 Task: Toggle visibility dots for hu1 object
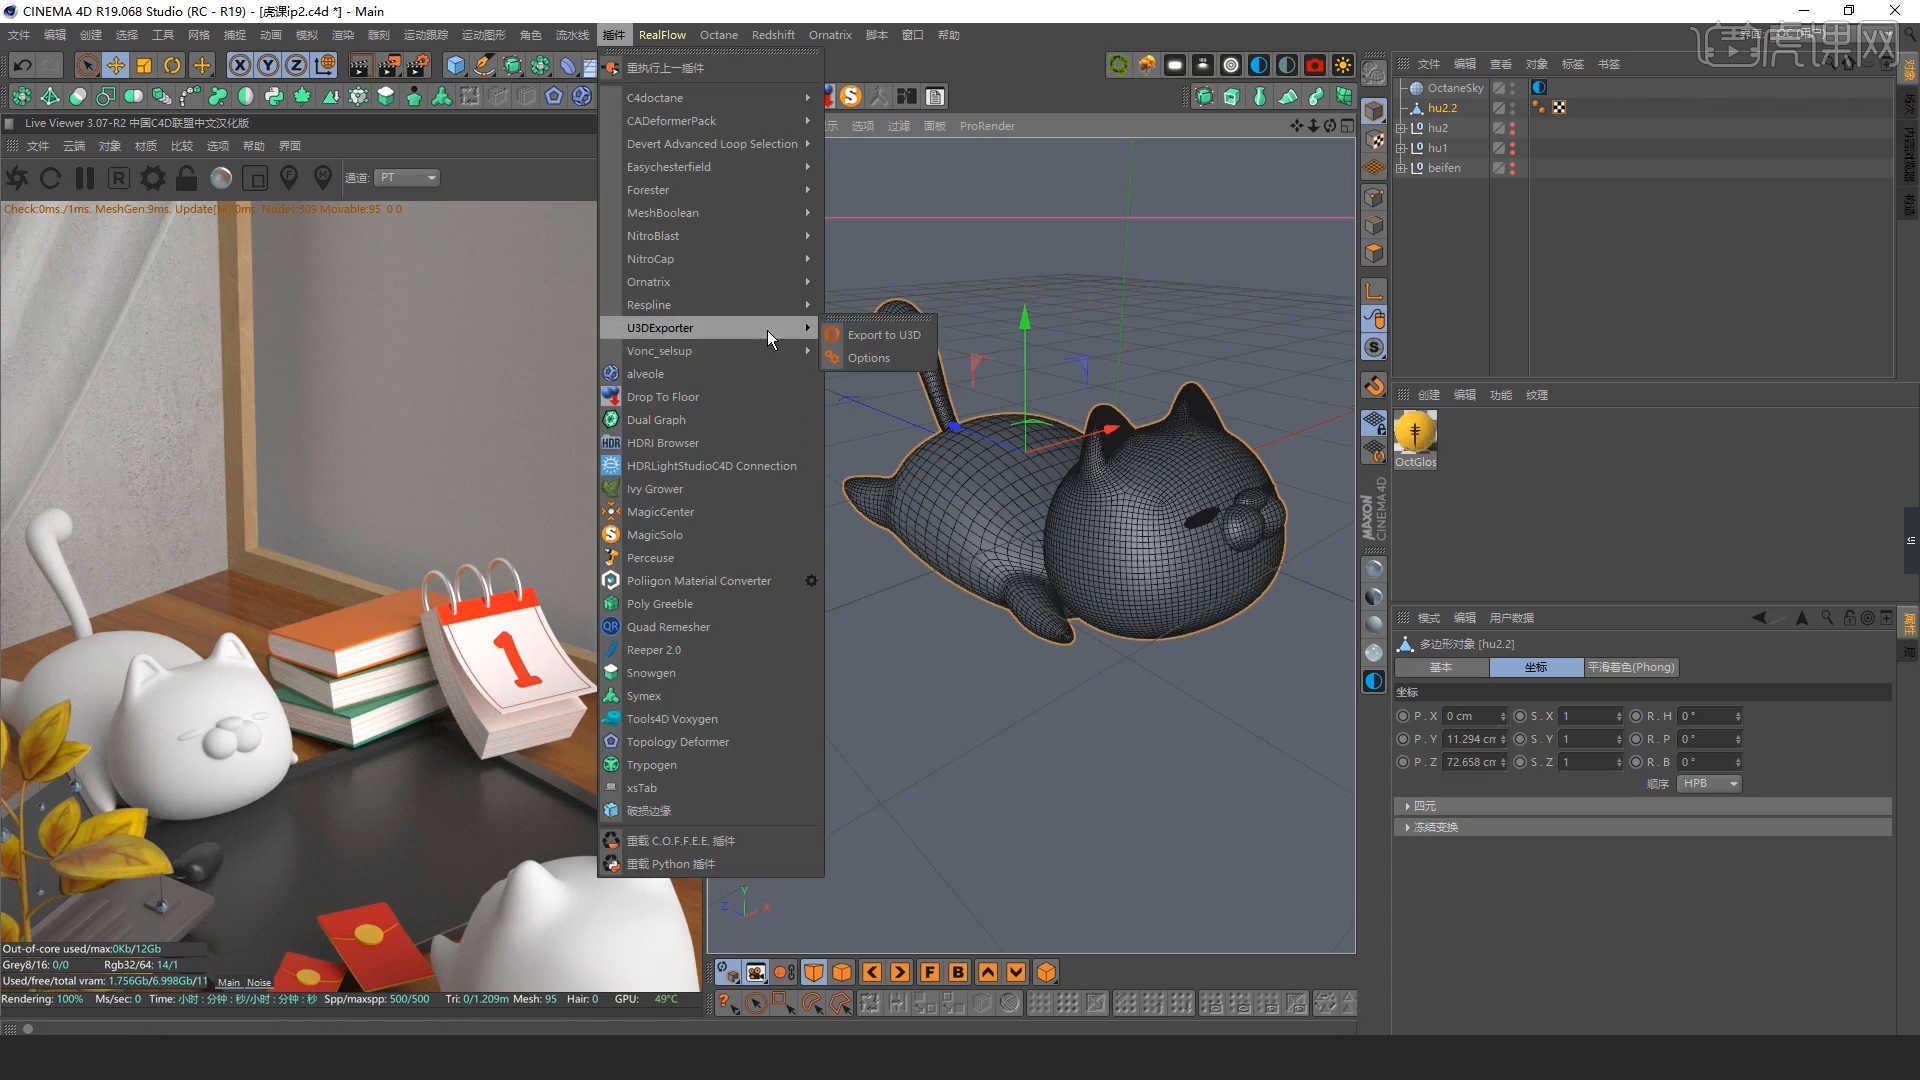[x=1512, y=148]
